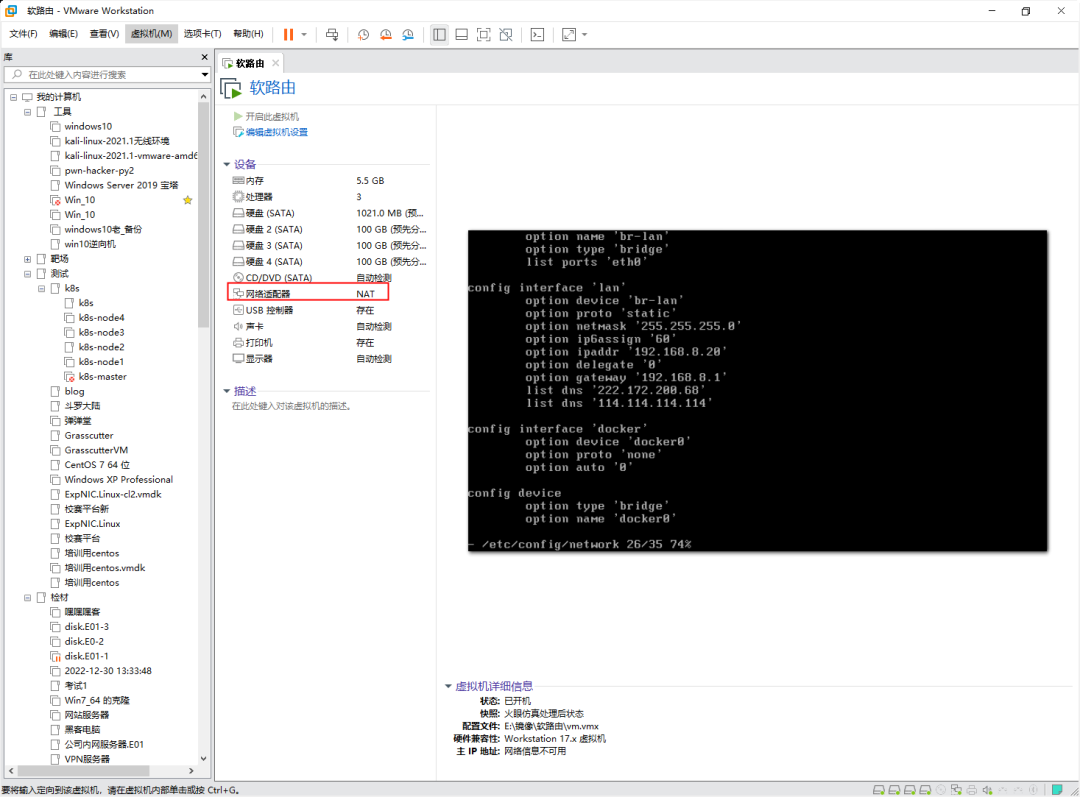The width and height of the screenshot is (1080, 797).
Task: Toggle the library sidebar view icon
Action: (439, 34)
